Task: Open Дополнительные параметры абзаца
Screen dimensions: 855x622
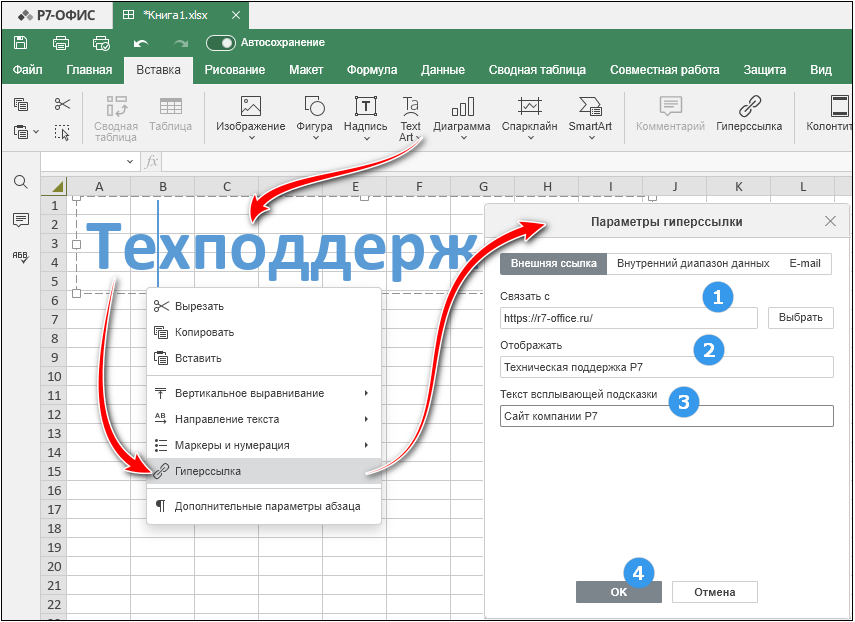Action: coord(264,506)
